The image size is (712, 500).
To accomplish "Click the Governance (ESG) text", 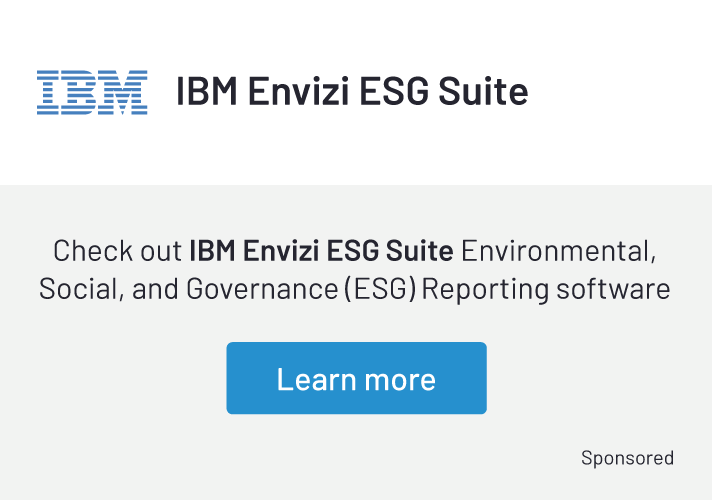I will pyautogui.click(x=301, y=289).
